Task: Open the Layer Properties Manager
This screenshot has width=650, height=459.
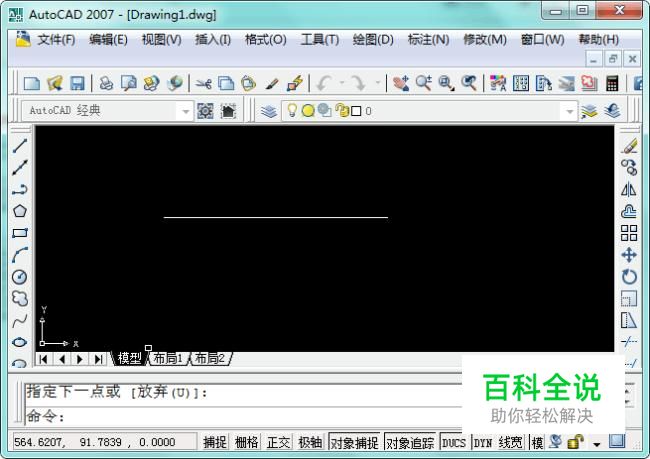Action: pyautogui.click(x=269, y=111)
